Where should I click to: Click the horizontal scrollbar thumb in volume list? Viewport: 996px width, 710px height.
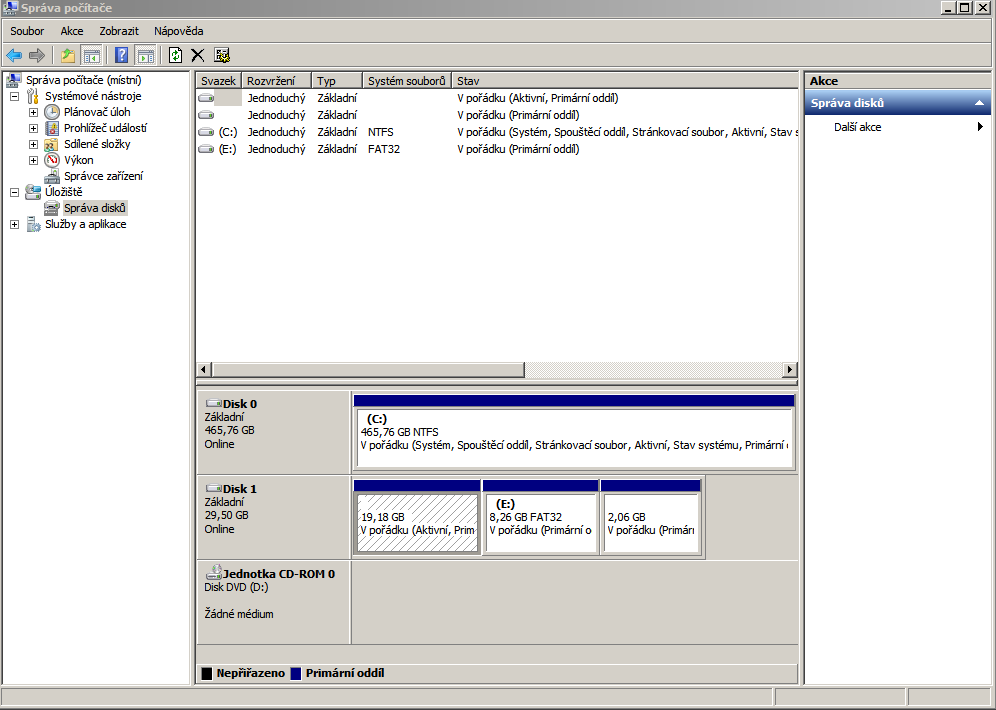point(368,370)
